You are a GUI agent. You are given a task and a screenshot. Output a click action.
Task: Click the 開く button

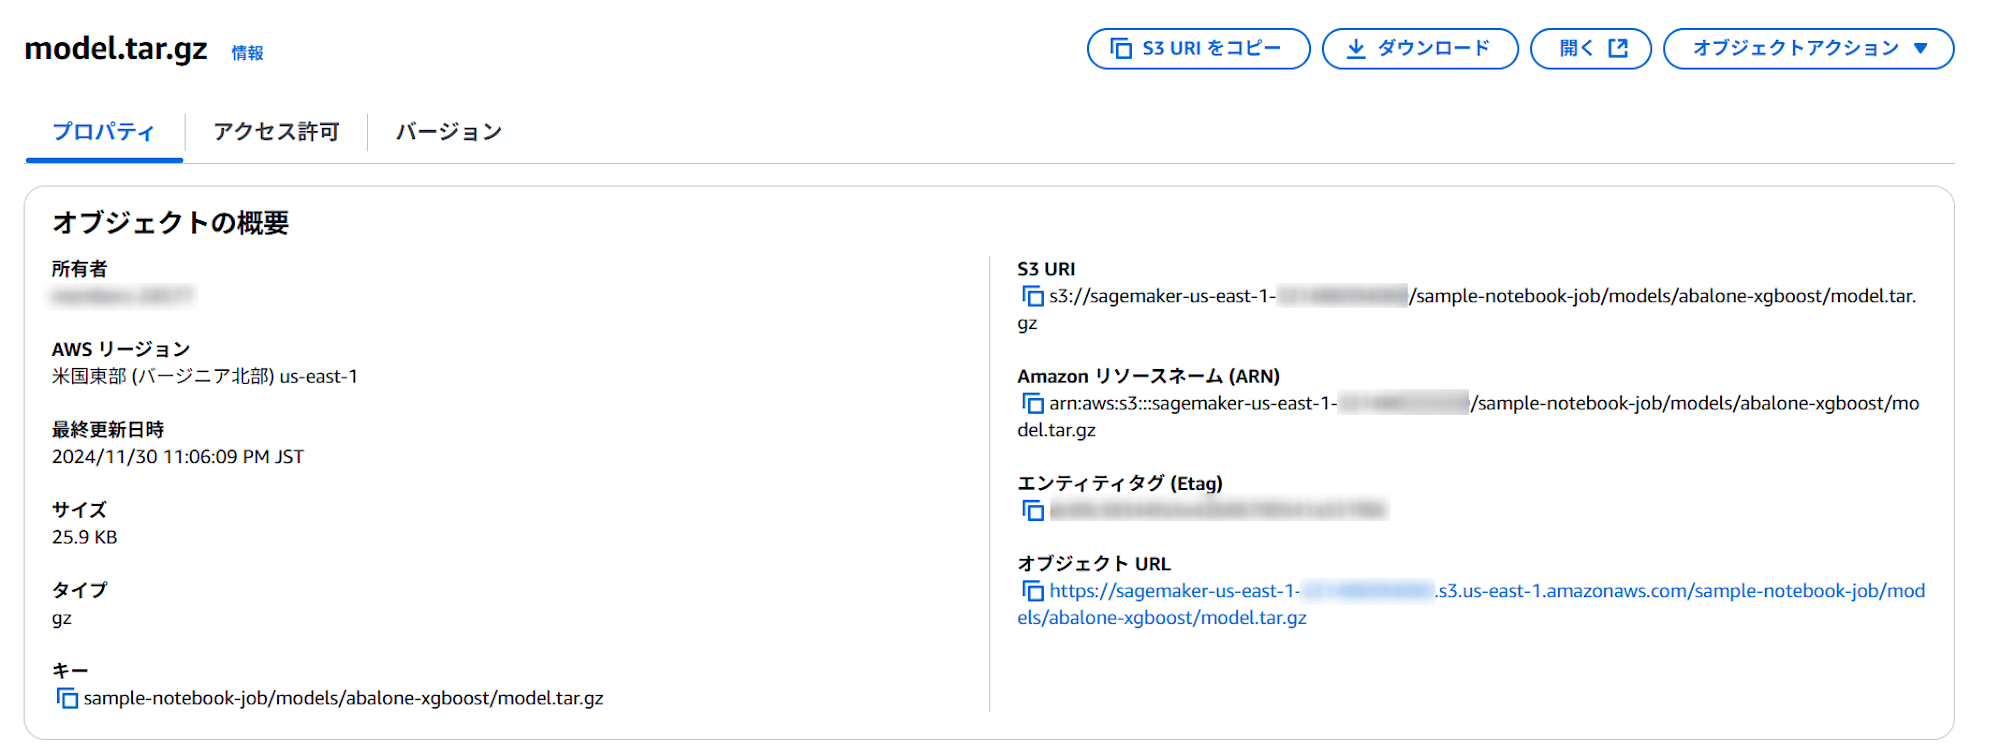pyautogui.click(x=1590, y=48)
